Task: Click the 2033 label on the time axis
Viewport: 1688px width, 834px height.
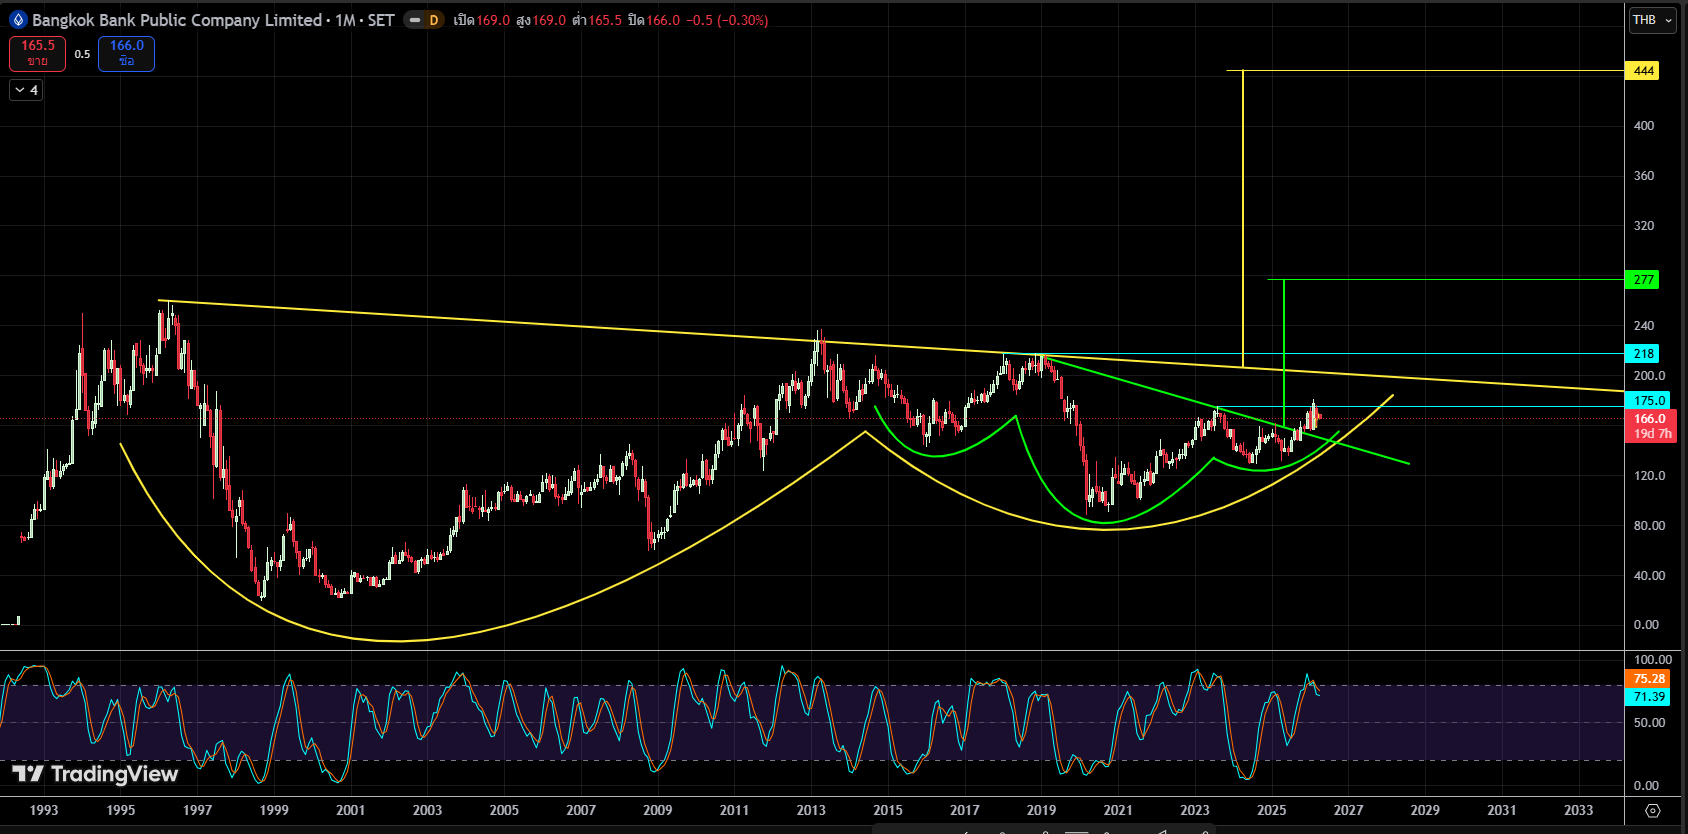Action: click(1579, 810)
